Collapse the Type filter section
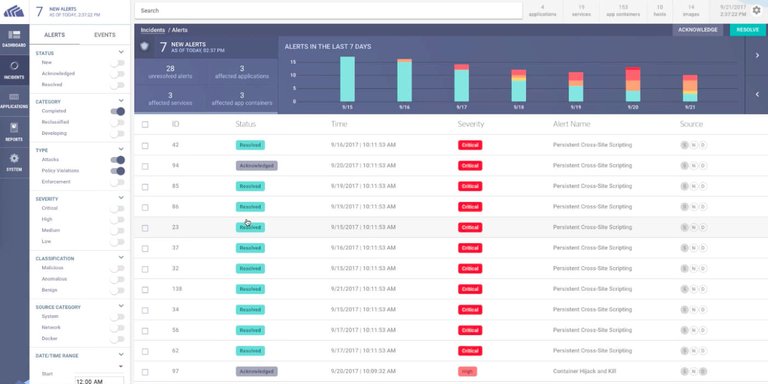The image size is (768, 384). pos(121,149)
